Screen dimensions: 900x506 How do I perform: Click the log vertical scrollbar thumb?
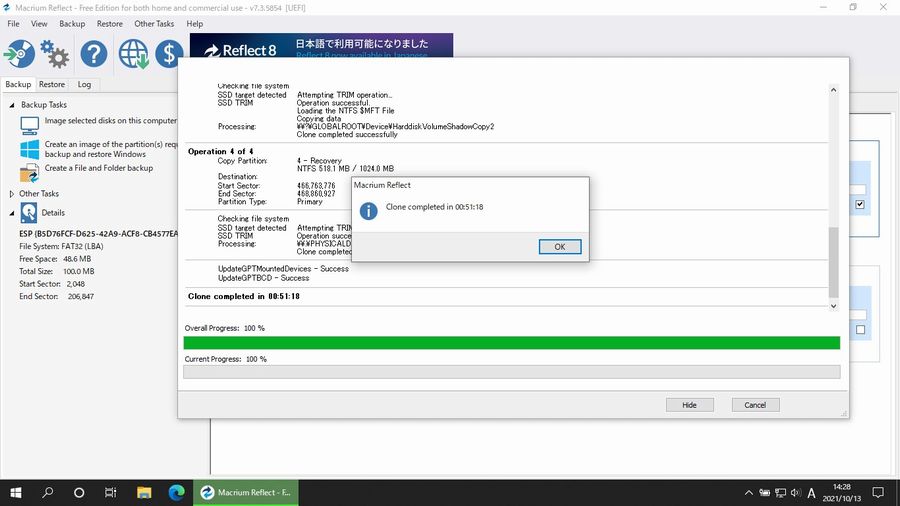[833, 263]
